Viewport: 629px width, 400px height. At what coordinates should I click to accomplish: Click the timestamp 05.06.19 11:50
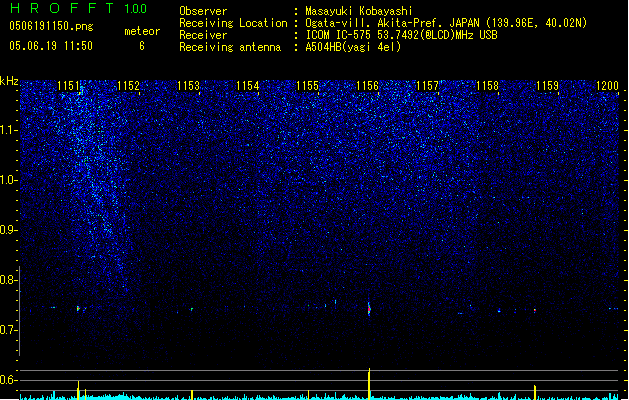51,46
